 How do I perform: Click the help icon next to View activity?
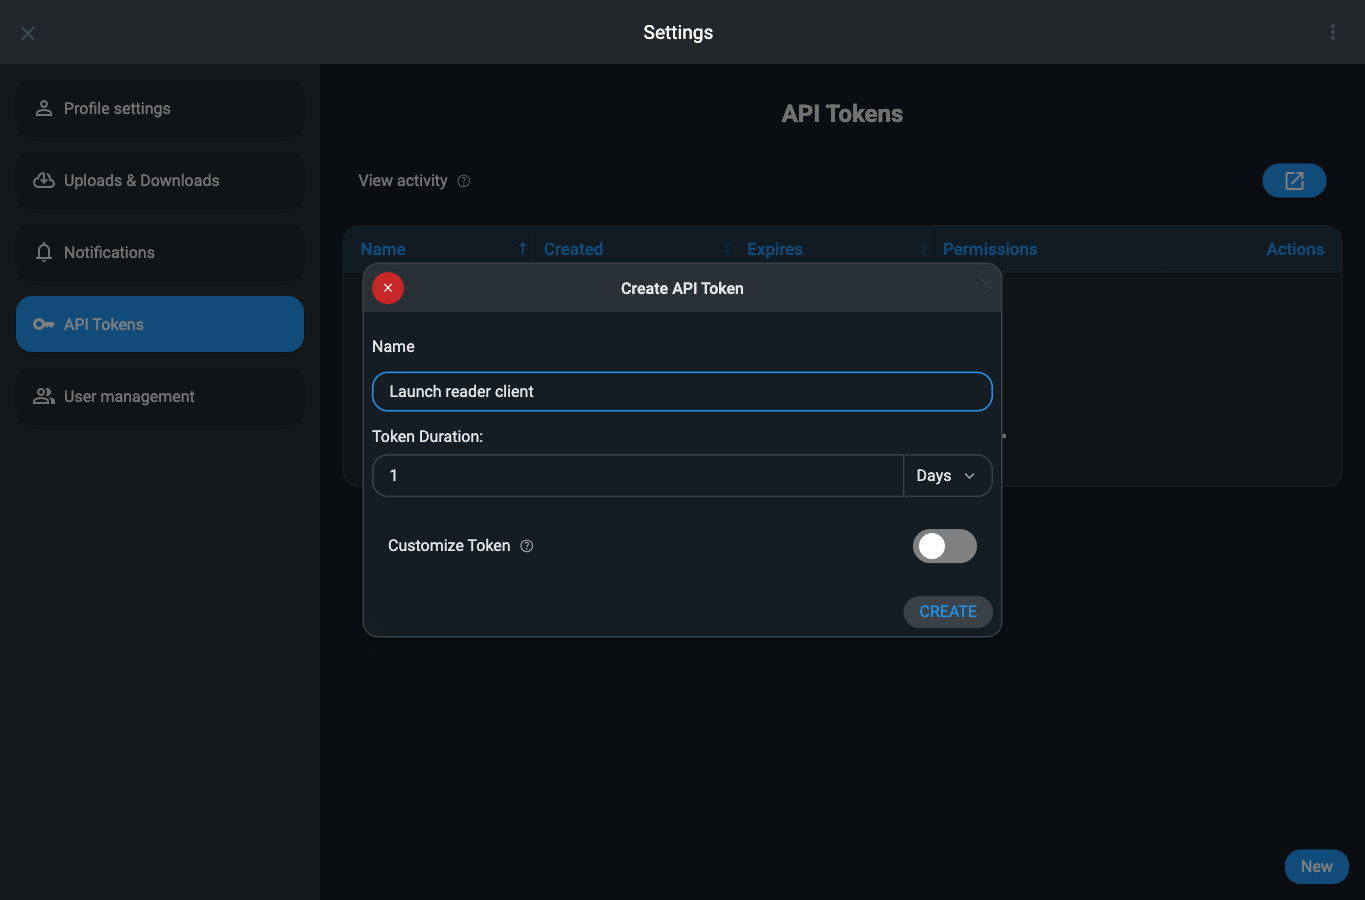[463, 181]
